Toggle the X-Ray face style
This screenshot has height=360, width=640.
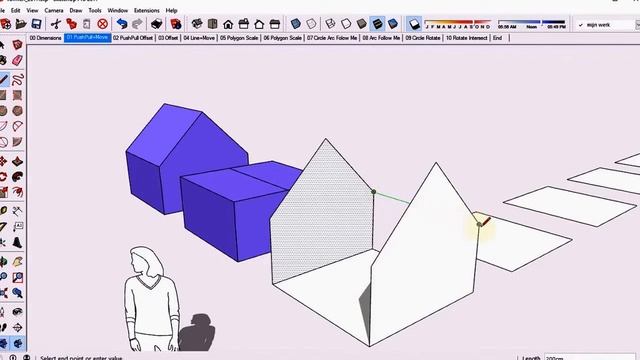[296, 24]
